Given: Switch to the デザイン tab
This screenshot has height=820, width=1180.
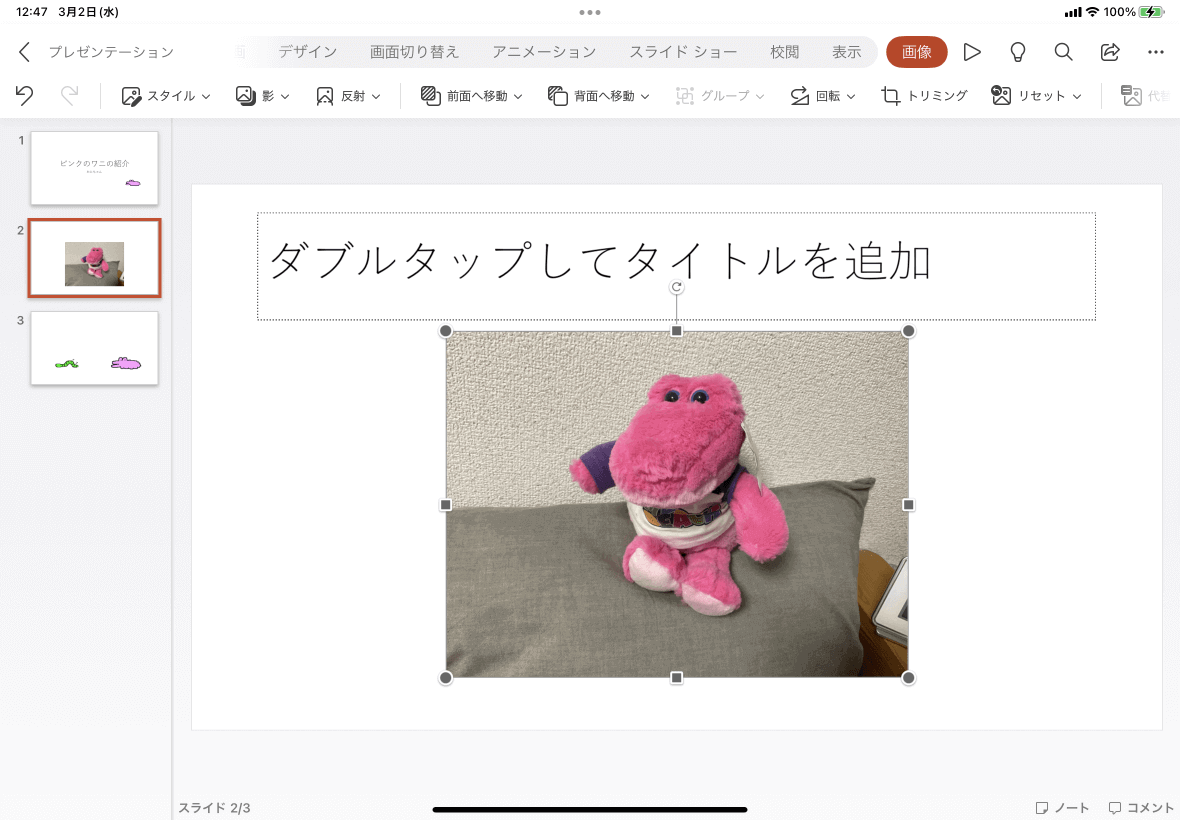Looking at the screenshot, I should point(308,52).
